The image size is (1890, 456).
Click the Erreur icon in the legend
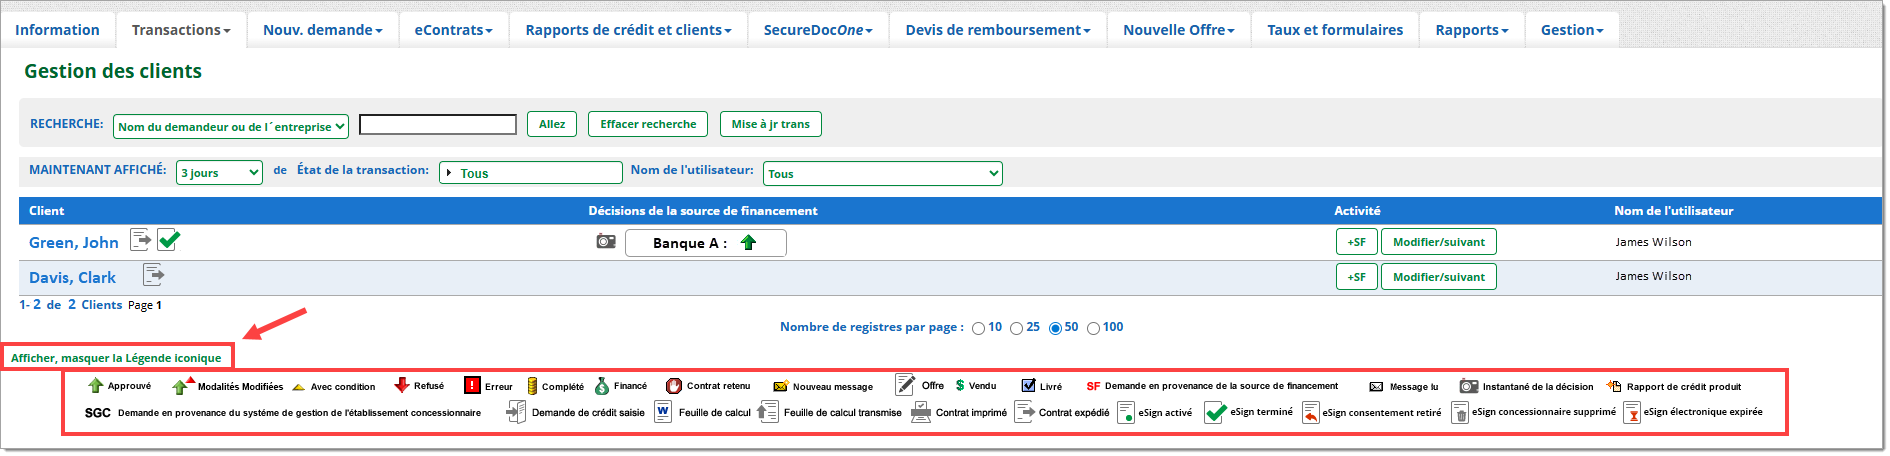click(x=472, y=386)
